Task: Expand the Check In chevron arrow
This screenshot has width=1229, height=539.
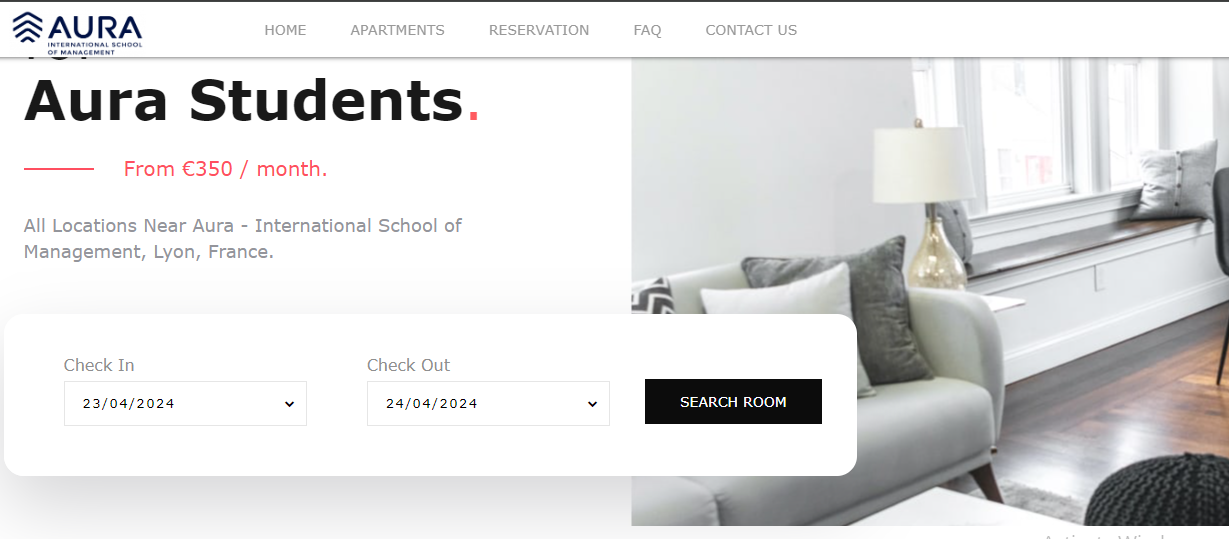Action: tap(289, 404)
